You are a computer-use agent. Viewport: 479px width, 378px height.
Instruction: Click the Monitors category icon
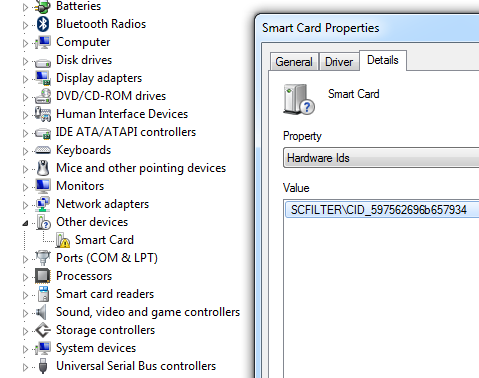(x=43, y=186)
